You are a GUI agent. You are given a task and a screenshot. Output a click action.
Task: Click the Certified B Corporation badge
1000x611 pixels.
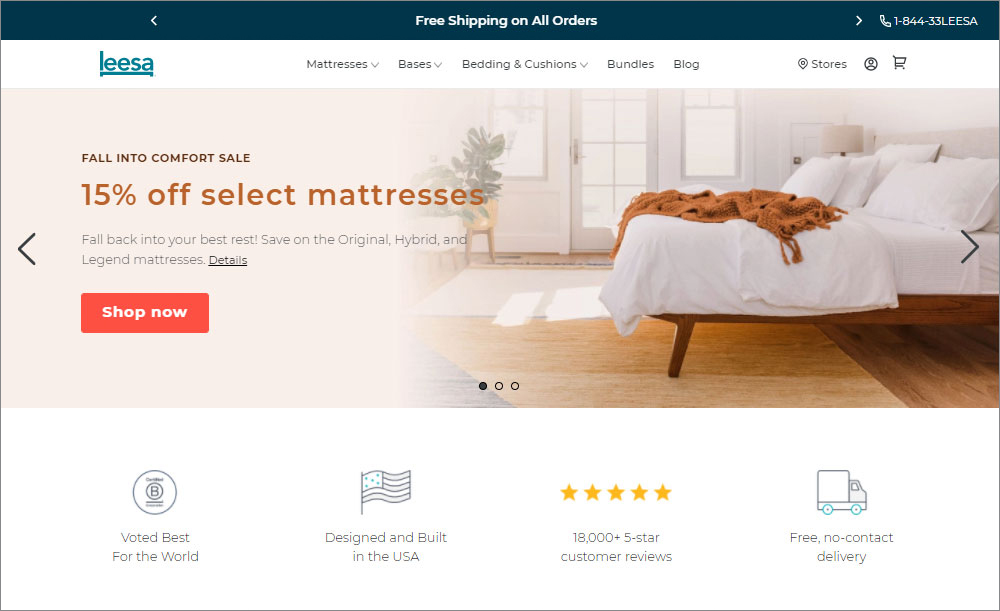[154, 492]
